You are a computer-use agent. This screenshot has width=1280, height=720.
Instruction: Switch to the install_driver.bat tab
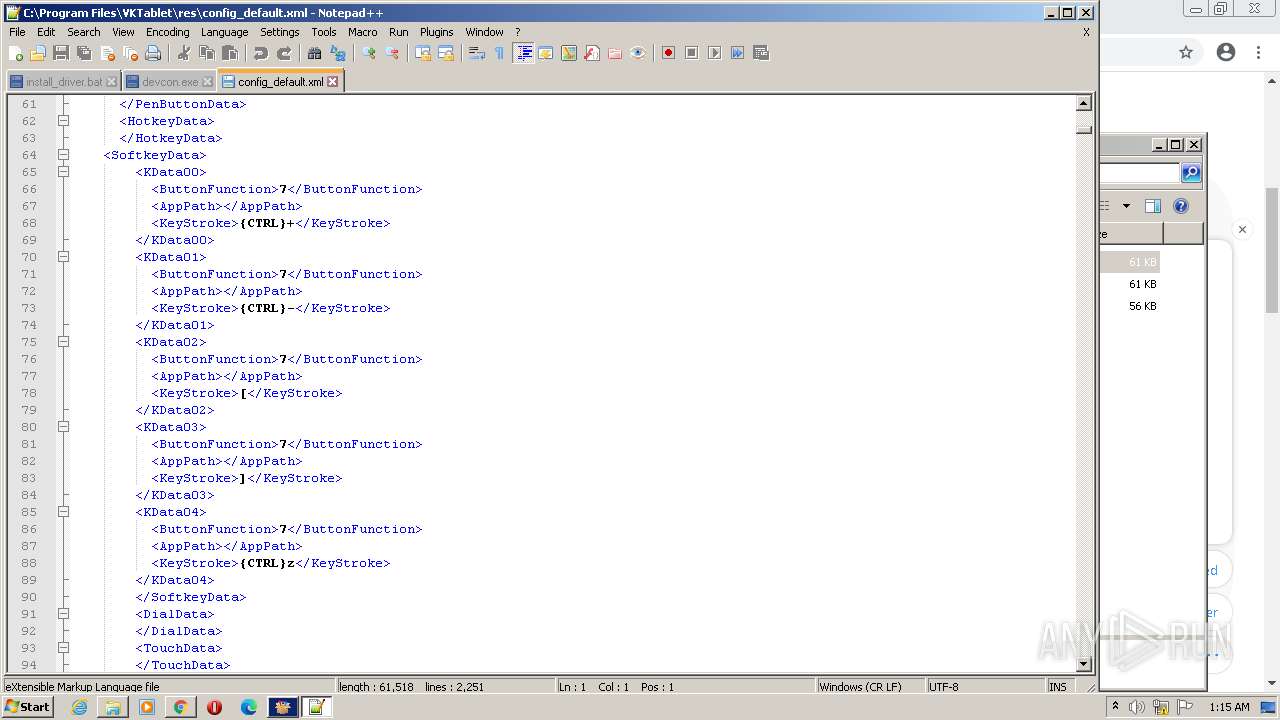pyautogui.click(x=63, y=82)
